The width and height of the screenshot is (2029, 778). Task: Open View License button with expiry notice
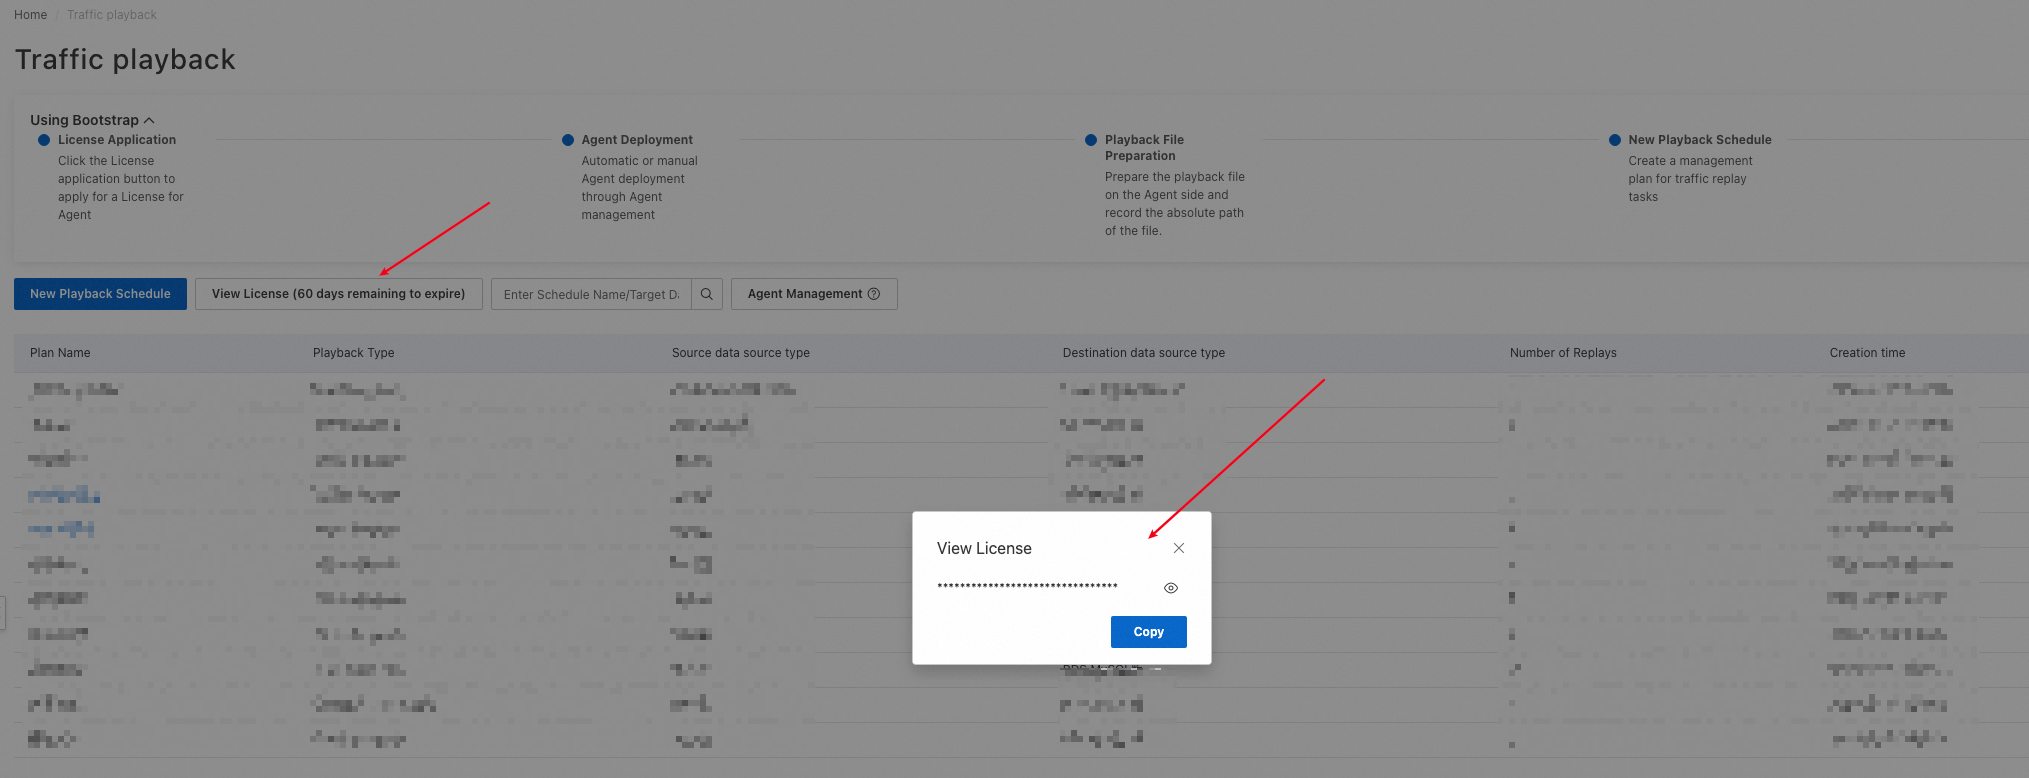coord(338,294)
